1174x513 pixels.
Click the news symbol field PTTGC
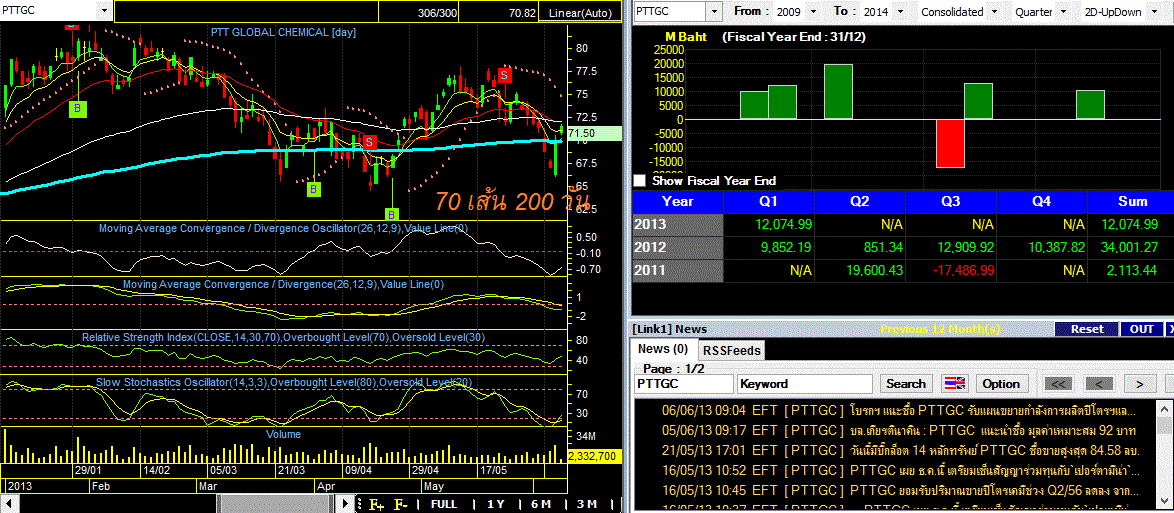[684, 383]
